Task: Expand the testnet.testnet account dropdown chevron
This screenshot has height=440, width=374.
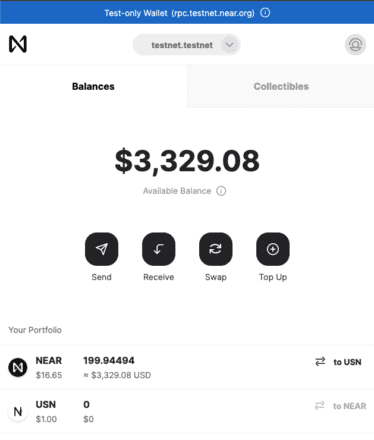Action: [x=229, y=45]
